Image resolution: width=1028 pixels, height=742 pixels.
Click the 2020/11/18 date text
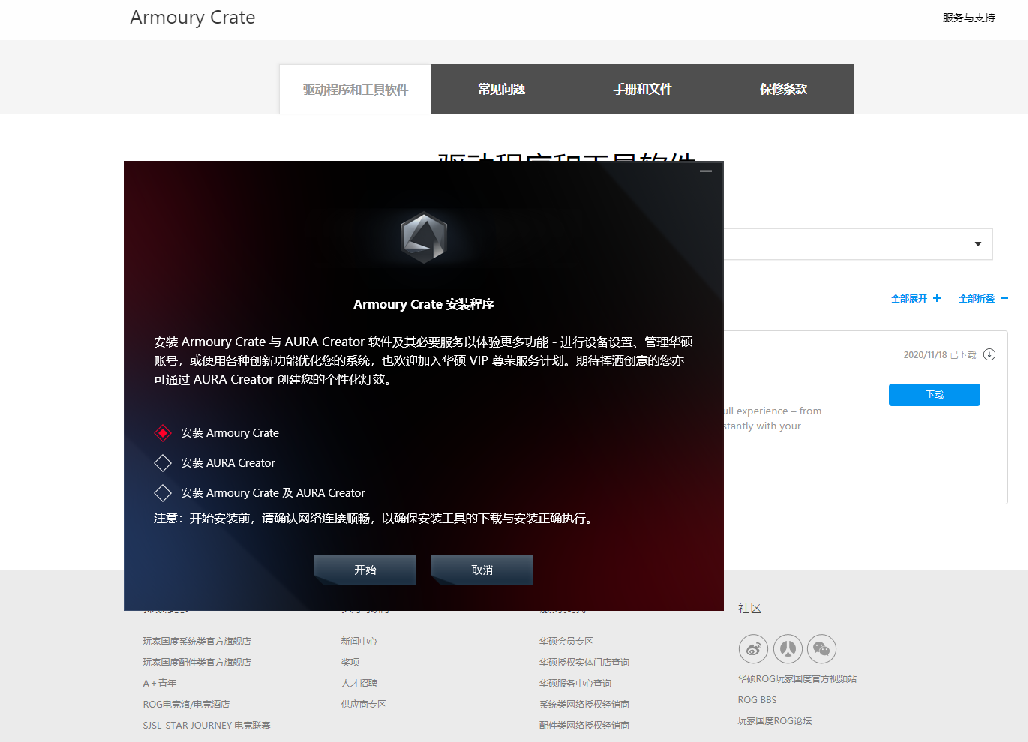click(925, 355)
